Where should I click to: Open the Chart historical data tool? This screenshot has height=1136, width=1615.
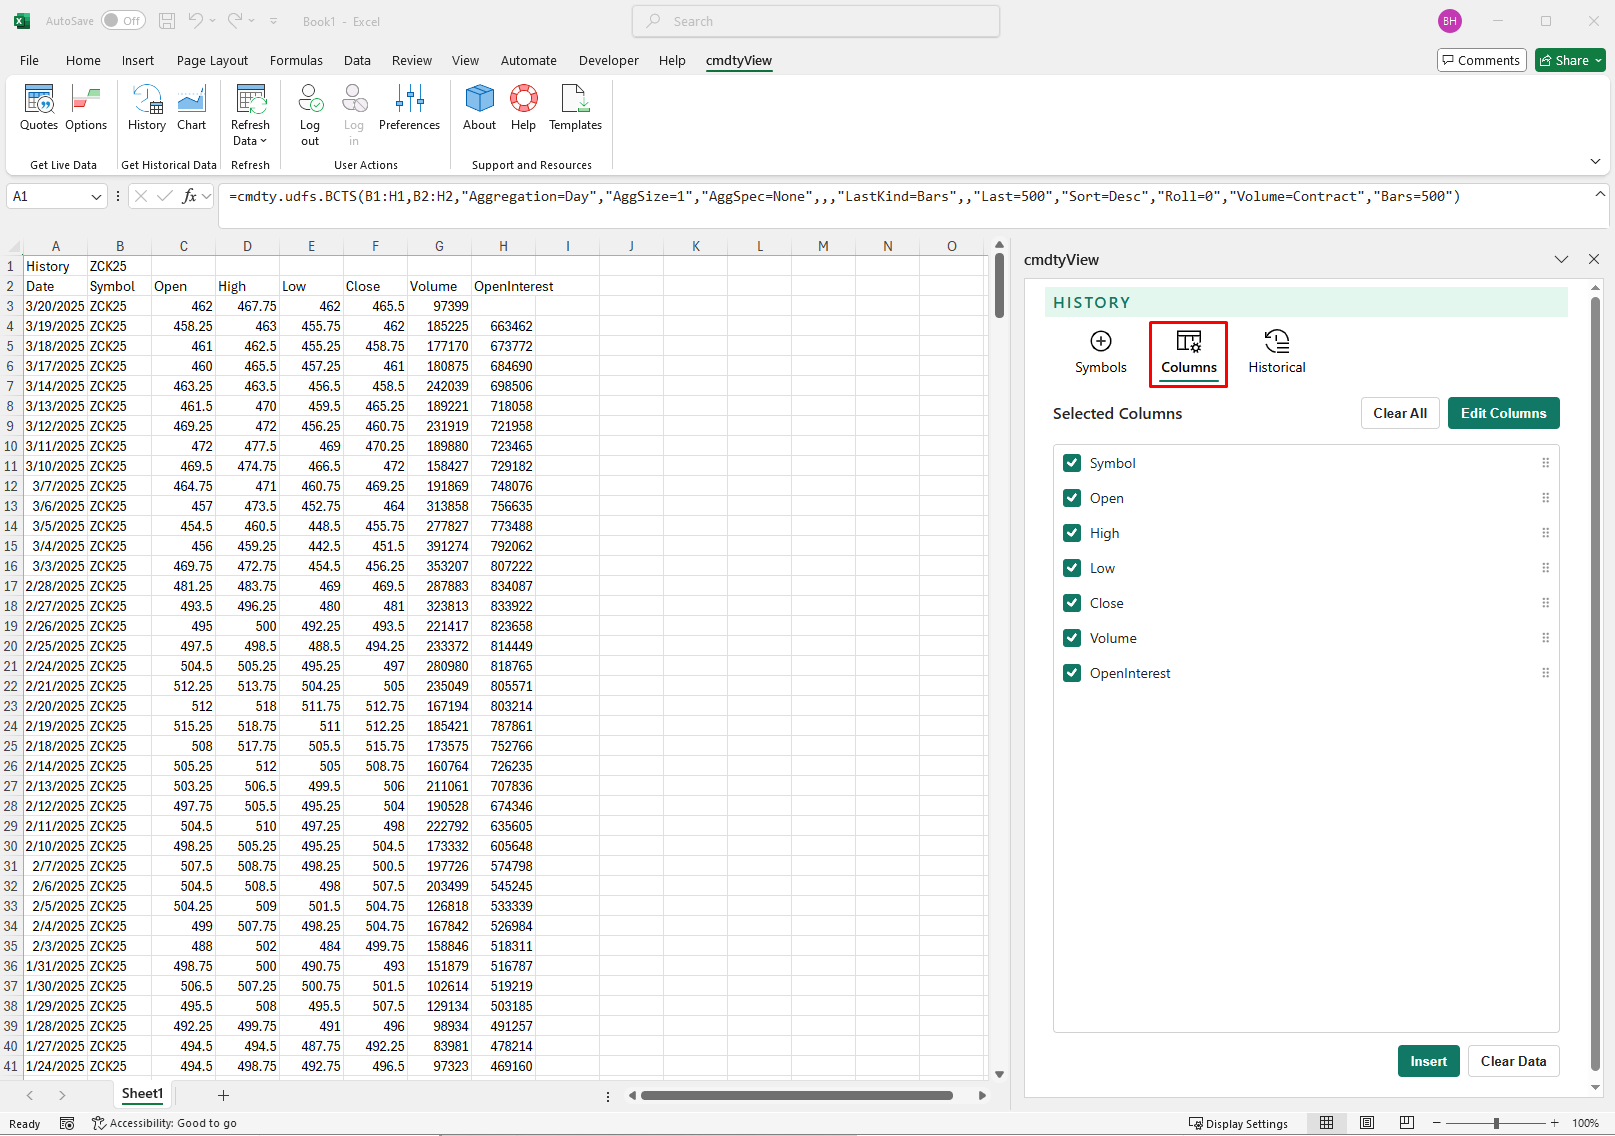pyautogui.click(x=191, y=108)
